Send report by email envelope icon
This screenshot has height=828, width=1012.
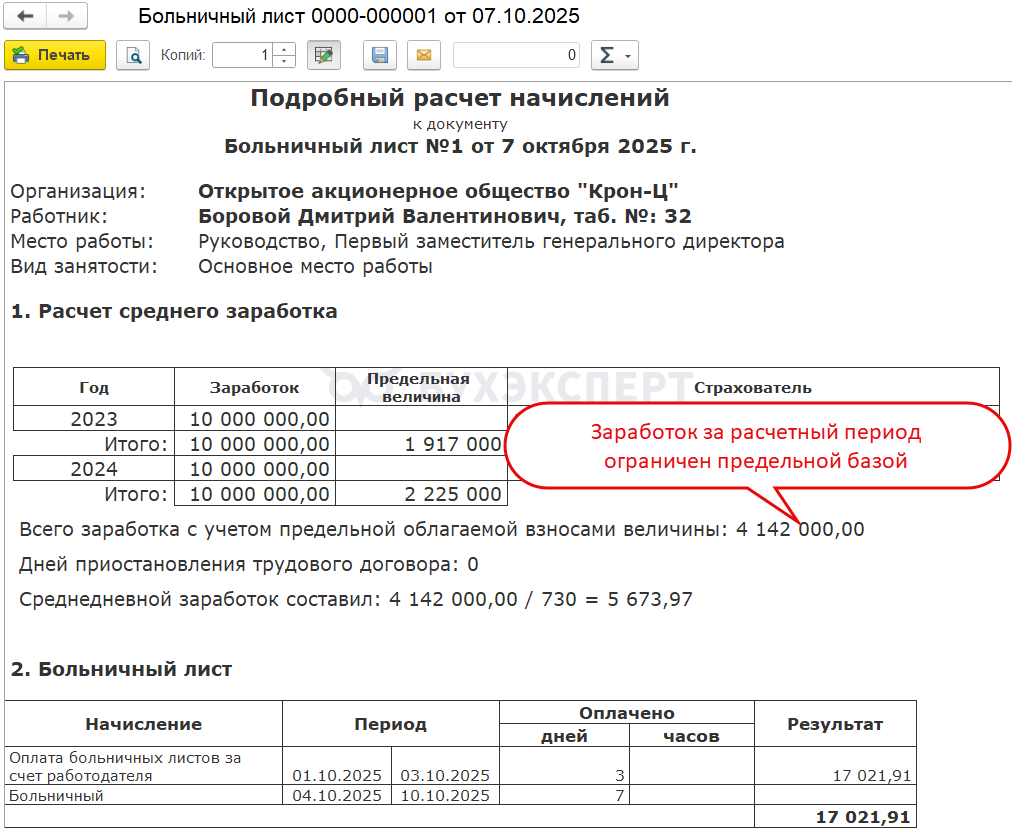(424, 56)
